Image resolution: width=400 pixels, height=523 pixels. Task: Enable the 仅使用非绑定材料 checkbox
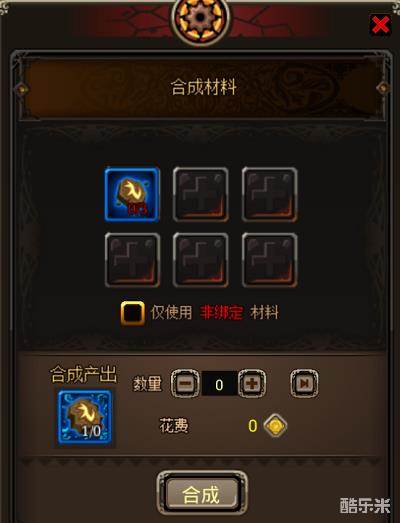132,313
